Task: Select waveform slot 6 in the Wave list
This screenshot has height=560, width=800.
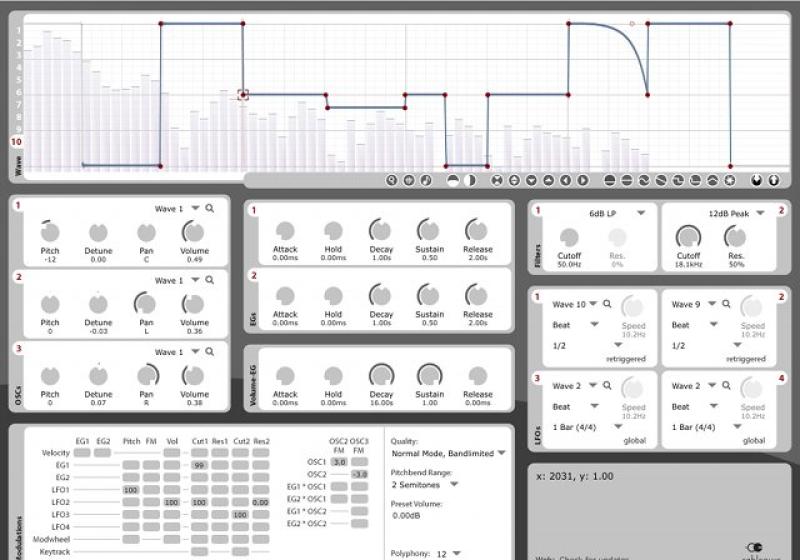Action: (19, 92)
